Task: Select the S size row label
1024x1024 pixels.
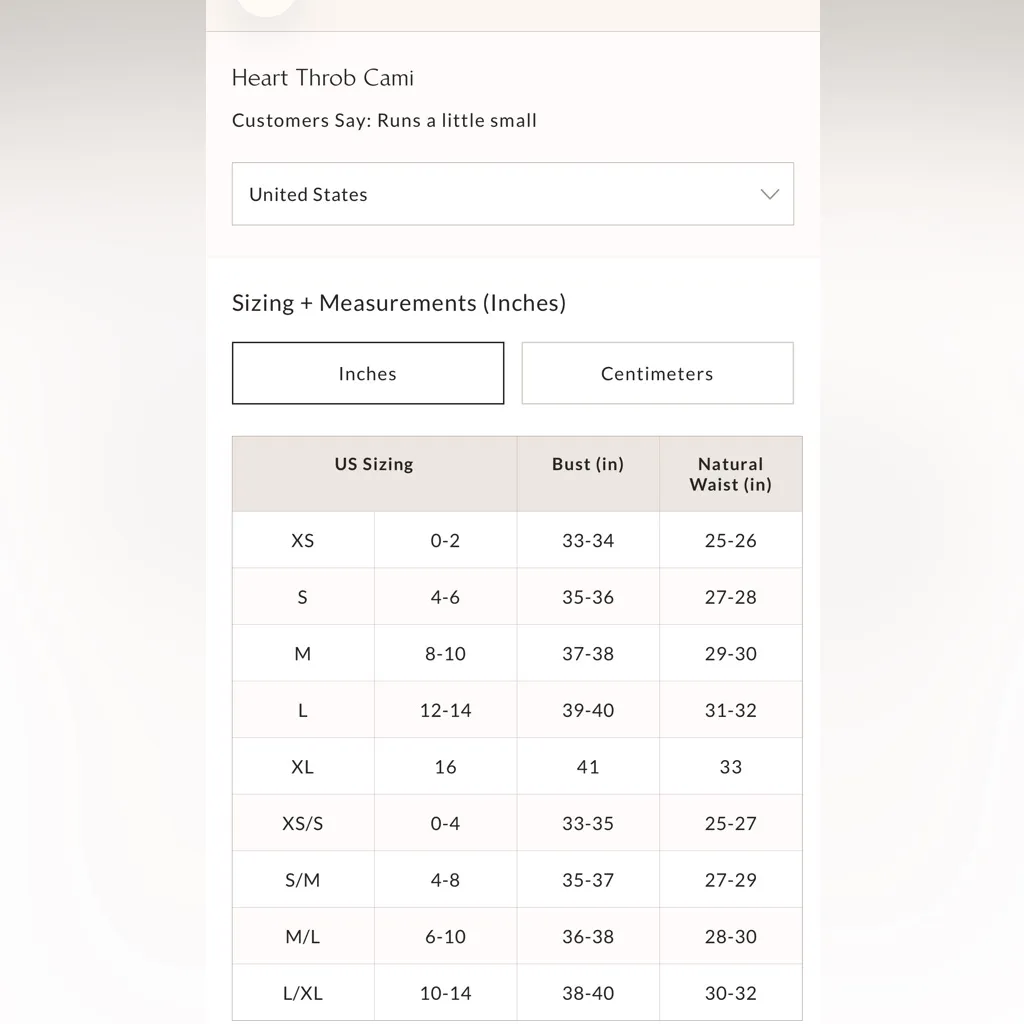Action: pyautogui.click(x=303, y=597)
